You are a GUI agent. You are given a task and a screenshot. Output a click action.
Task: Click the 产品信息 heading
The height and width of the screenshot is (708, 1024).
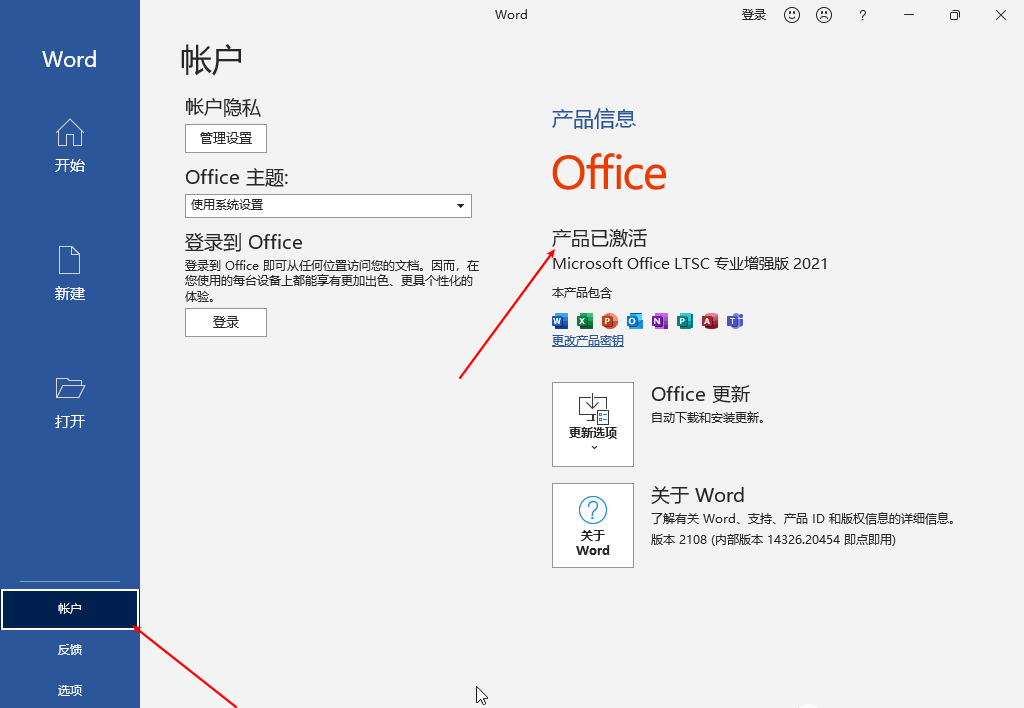(x=593, y=119)
